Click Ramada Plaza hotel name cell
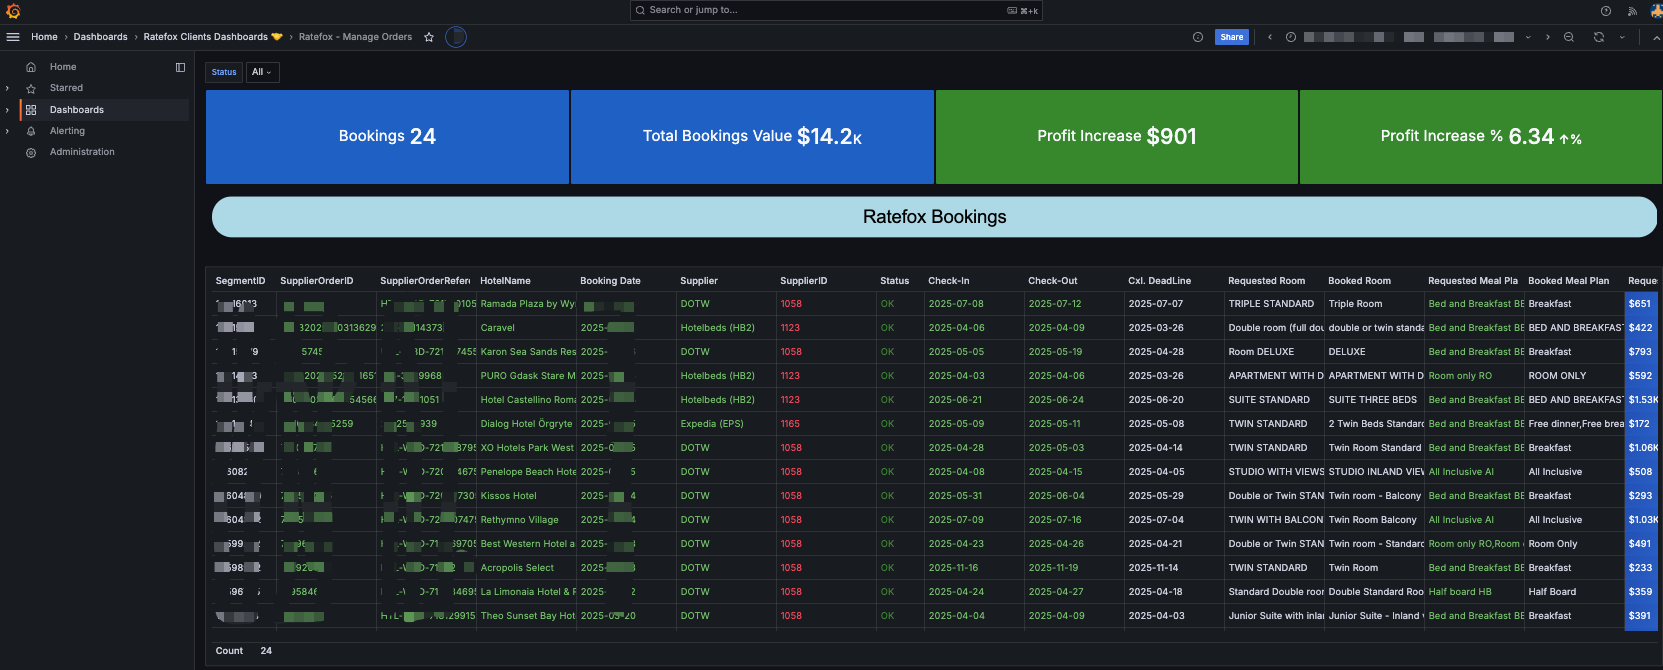The image size is (1663, 670). [527, 304]
